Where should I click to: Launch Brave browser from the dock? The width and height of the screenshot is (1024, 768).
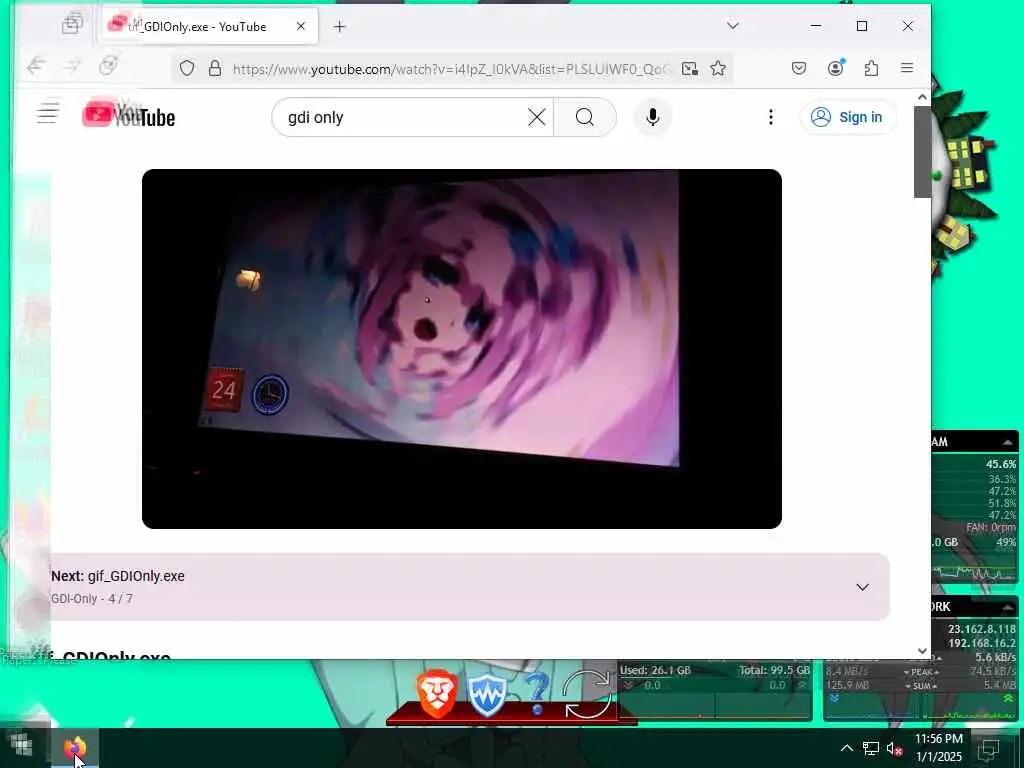(436, 693)
